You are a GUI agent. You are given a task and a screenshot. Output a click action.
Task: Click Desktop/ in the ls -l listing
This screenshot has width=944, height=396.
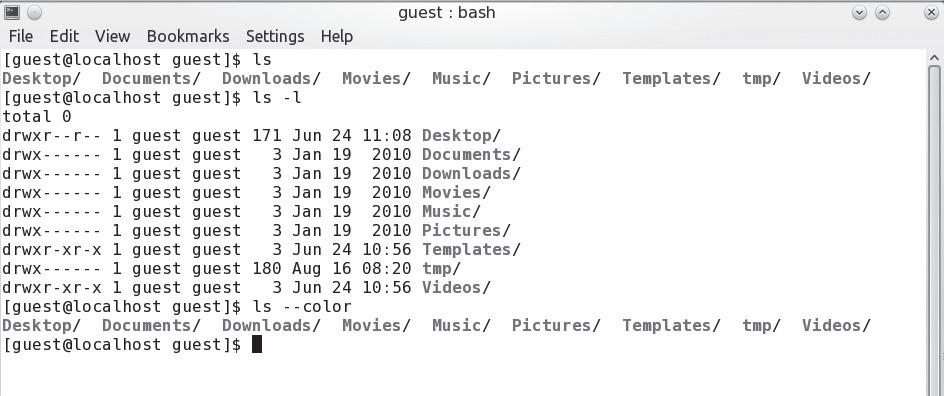point(461,135)
